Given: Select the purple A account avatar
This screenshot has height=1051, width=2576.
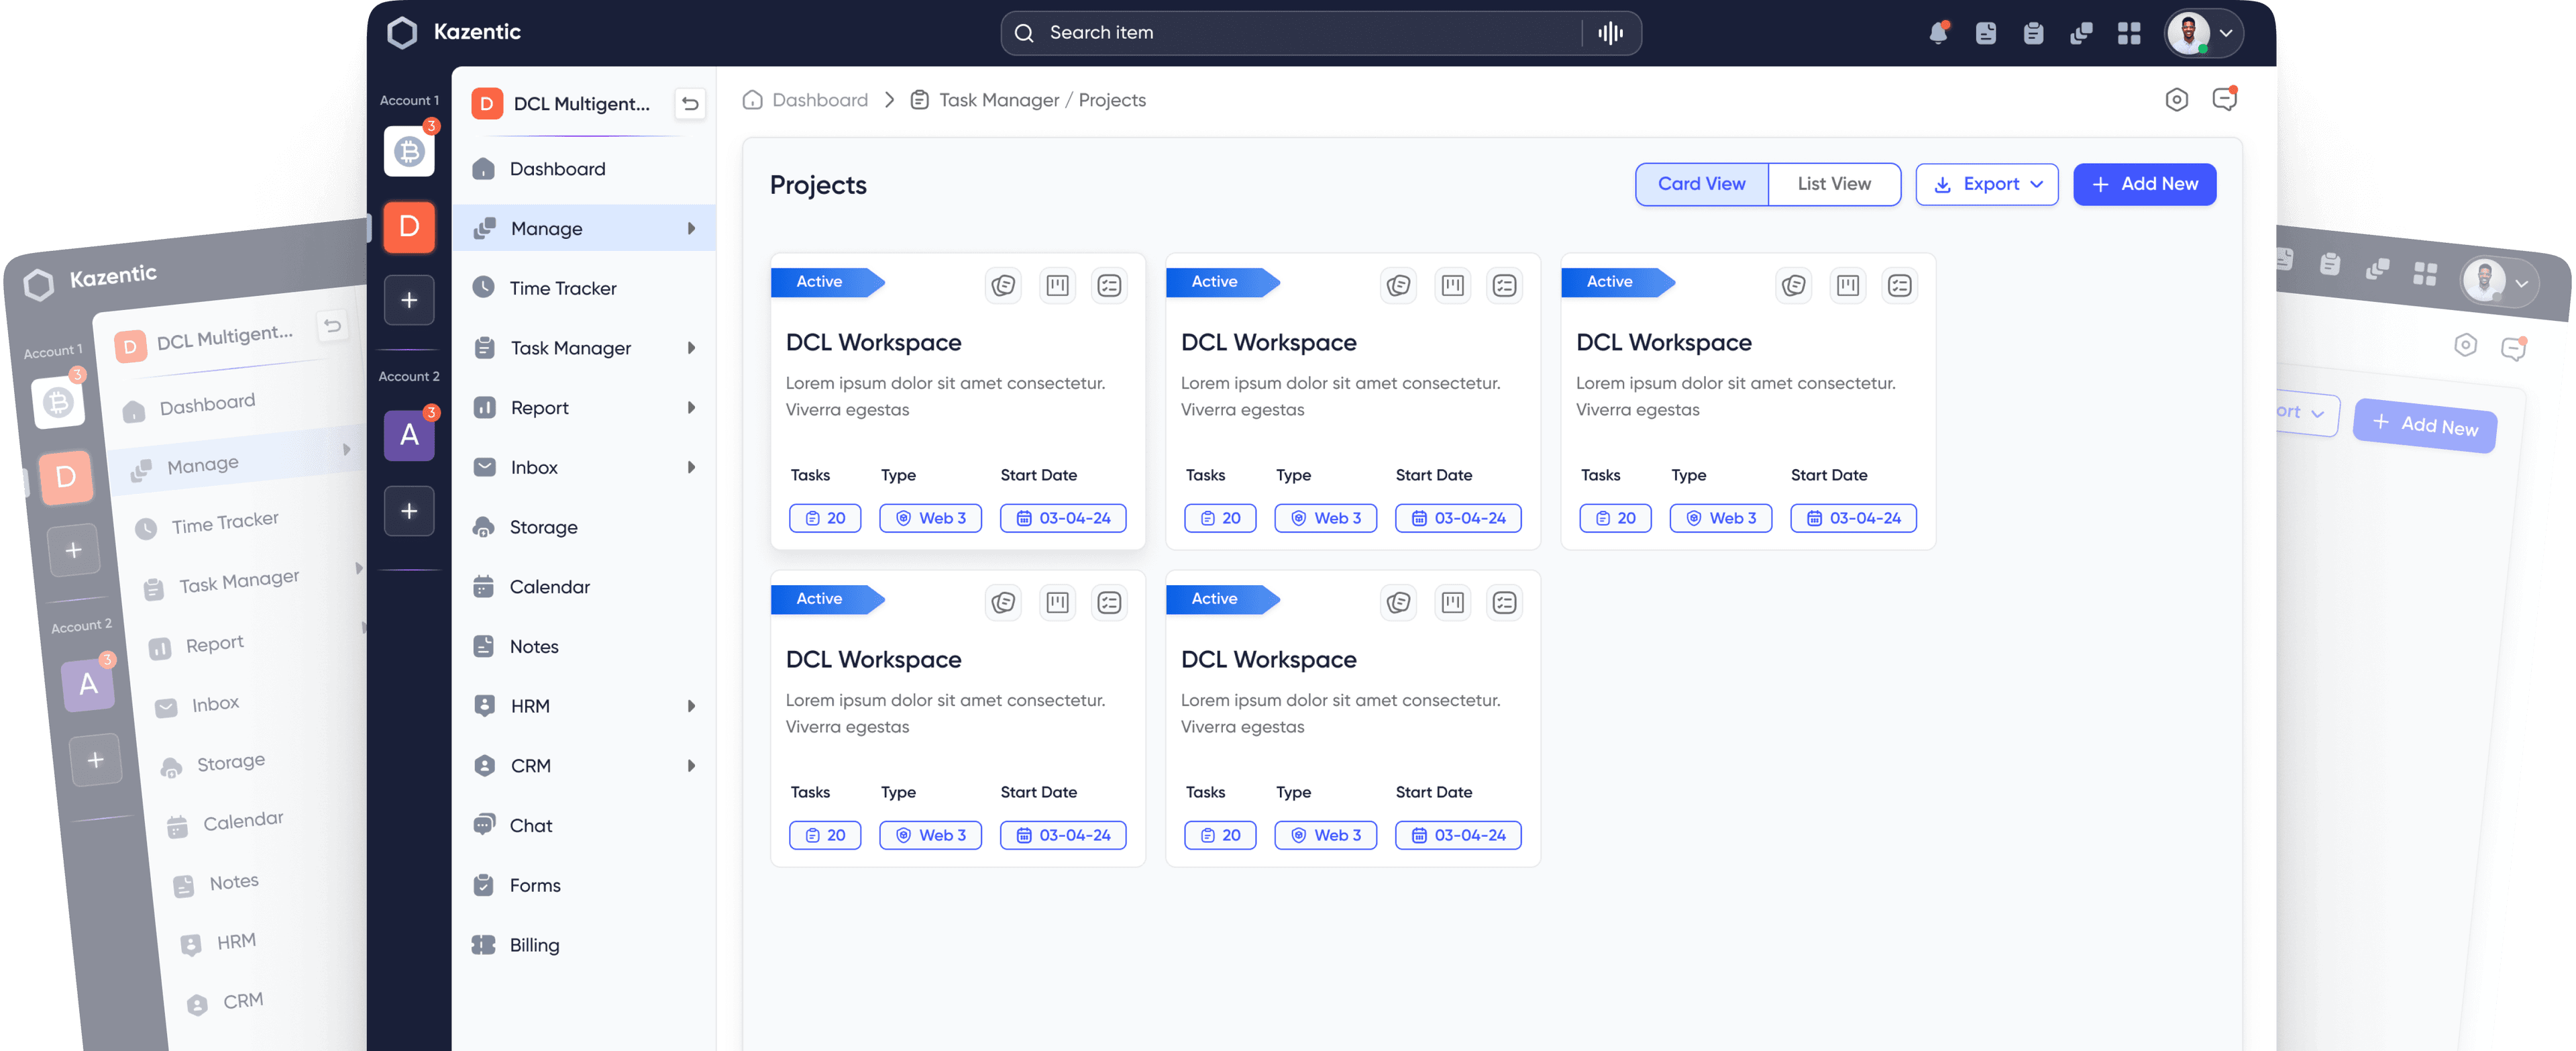Looking at the screenshot, I should tap(409, 435).
